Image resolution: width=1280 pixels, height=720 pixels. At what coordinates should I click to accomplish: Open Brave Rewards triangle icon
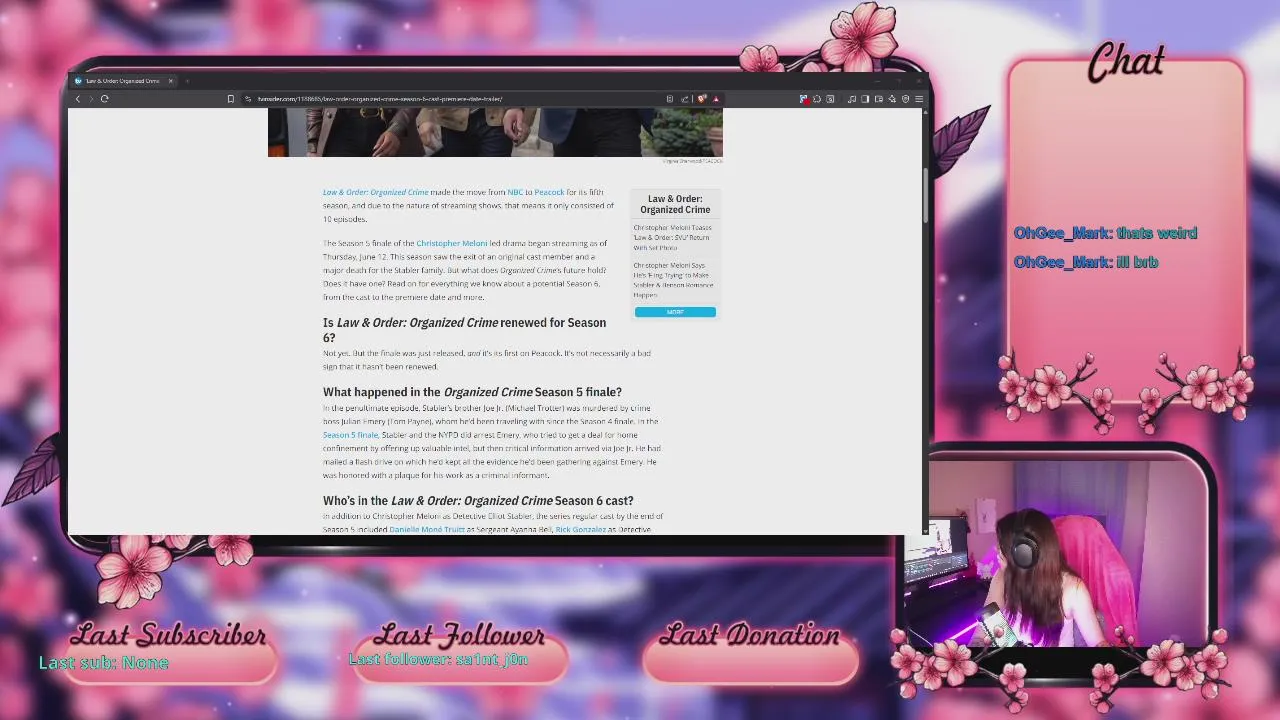click(x=716, y=99)
